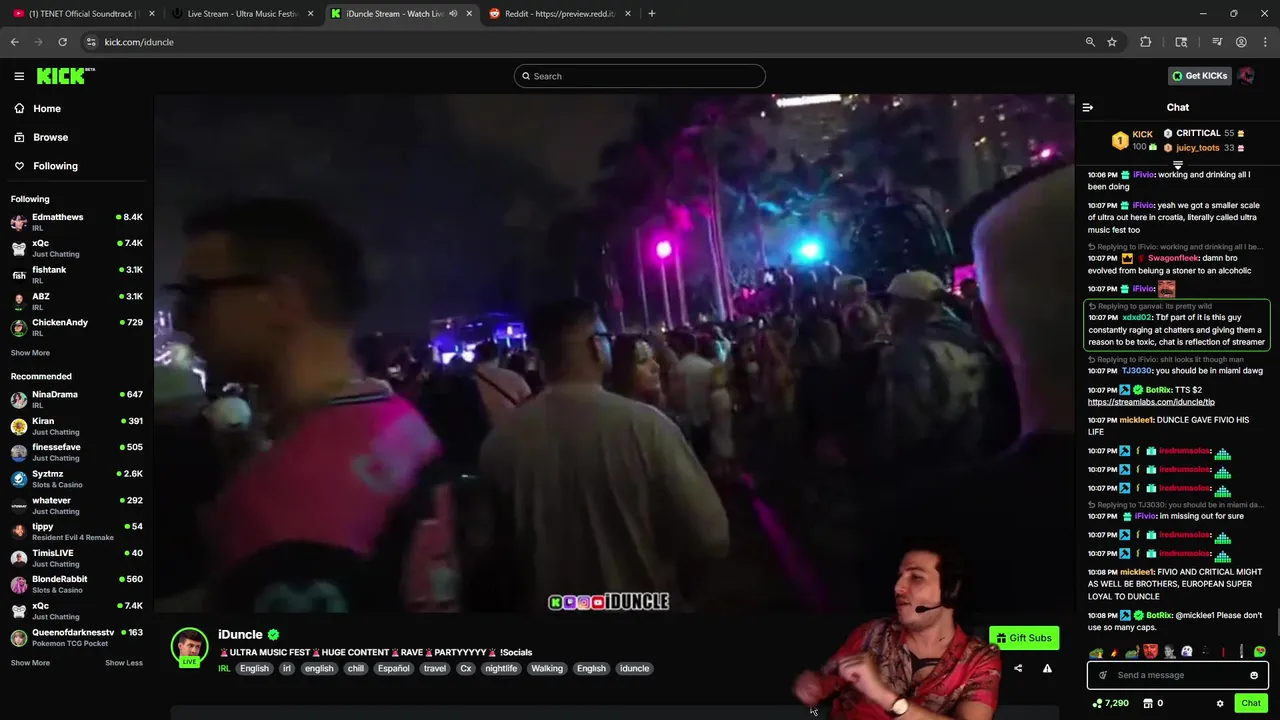Click the chat identity icon in message box
The width and height of the screenshot is (1280, 720).
[x=1103, y=675]
